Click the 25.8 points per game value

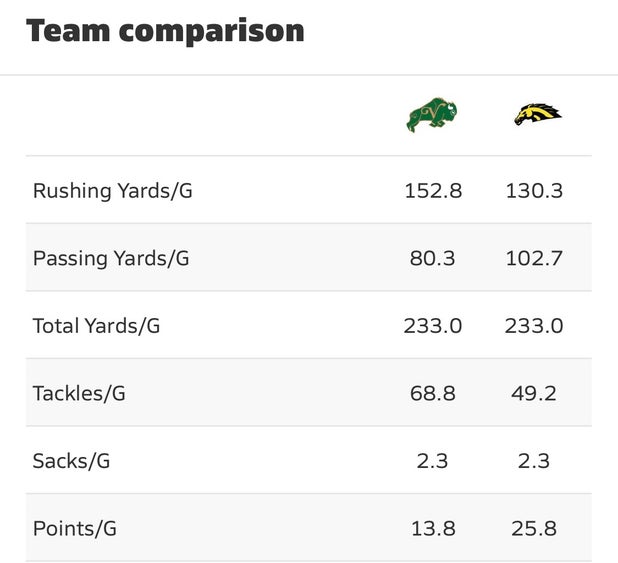(535, 528)
